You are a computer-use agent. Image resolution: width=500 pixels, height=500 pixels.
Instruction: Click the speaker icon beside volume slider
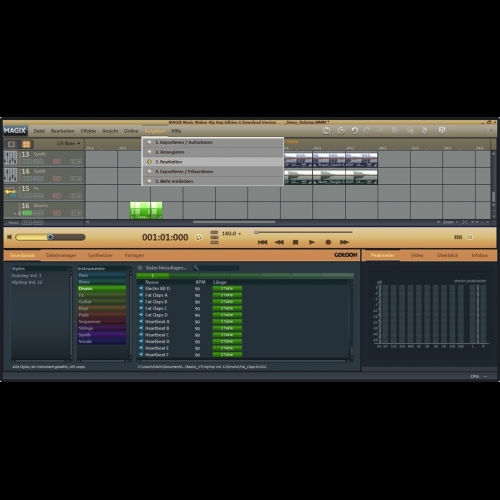click(x=9, y=237)
